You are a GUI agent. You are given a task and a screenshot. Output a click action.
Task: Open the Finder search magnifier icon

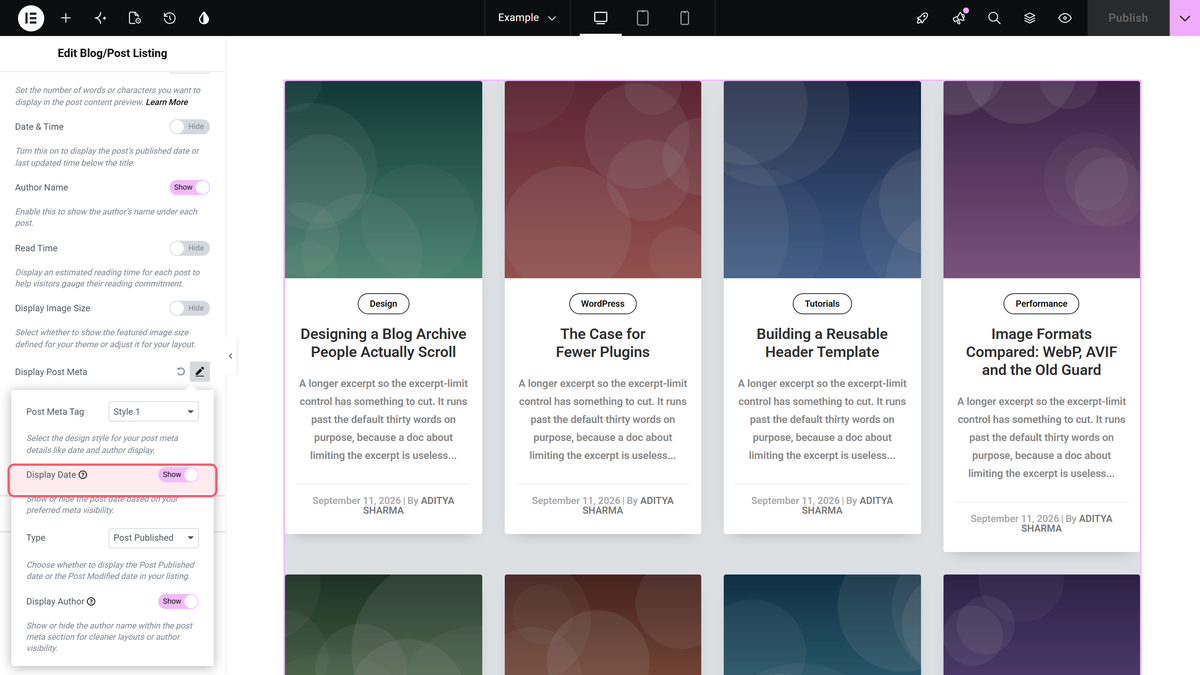tap(994, 18)
